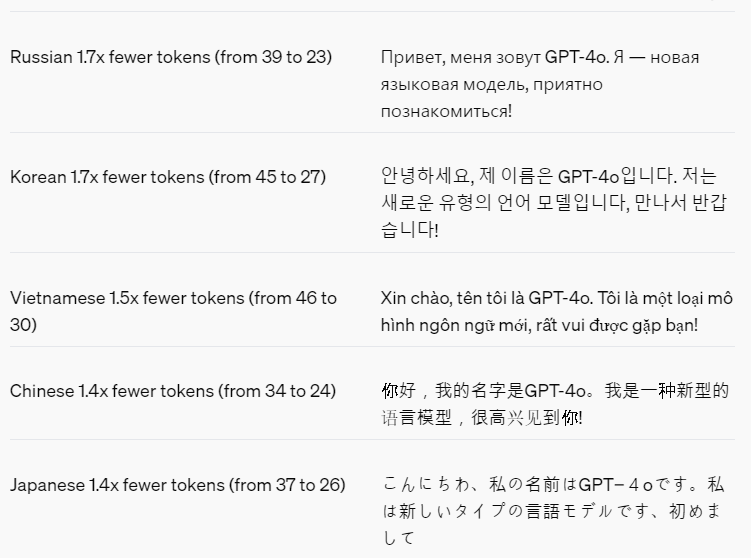Click '(from 45 to 27)' in Korean row
This screenshot has height=558, width=751.
point(267,177)
